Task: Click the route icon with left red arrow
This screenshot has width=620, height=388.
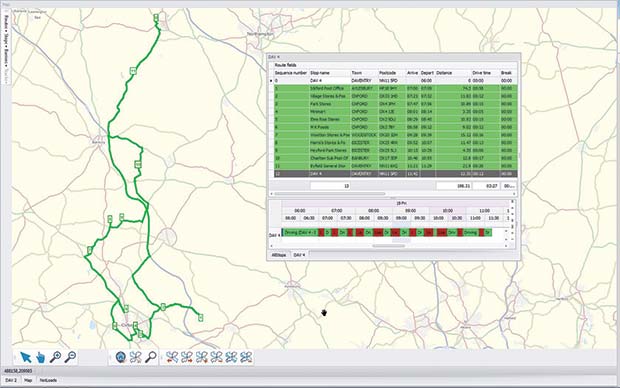Action: pyautogui.click(x=172, y=358)
